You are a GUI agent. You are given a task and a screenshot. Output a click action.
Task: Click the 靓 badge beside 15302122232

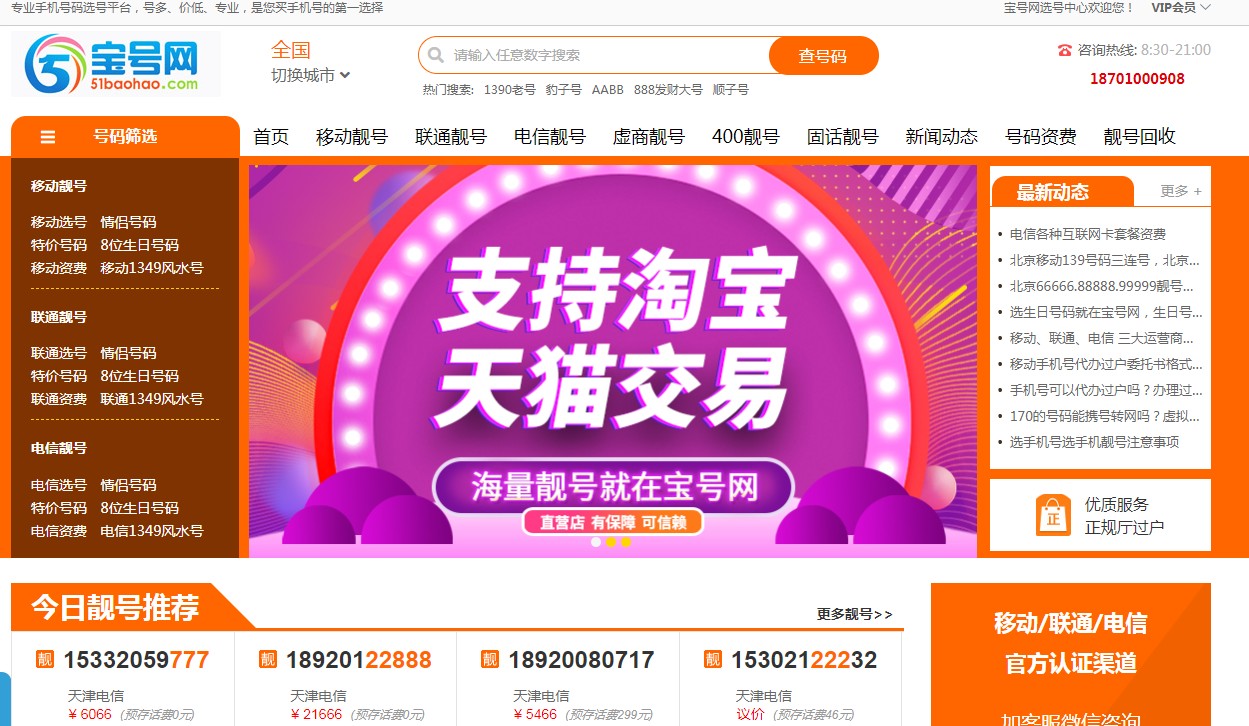[x=713, y=659]
